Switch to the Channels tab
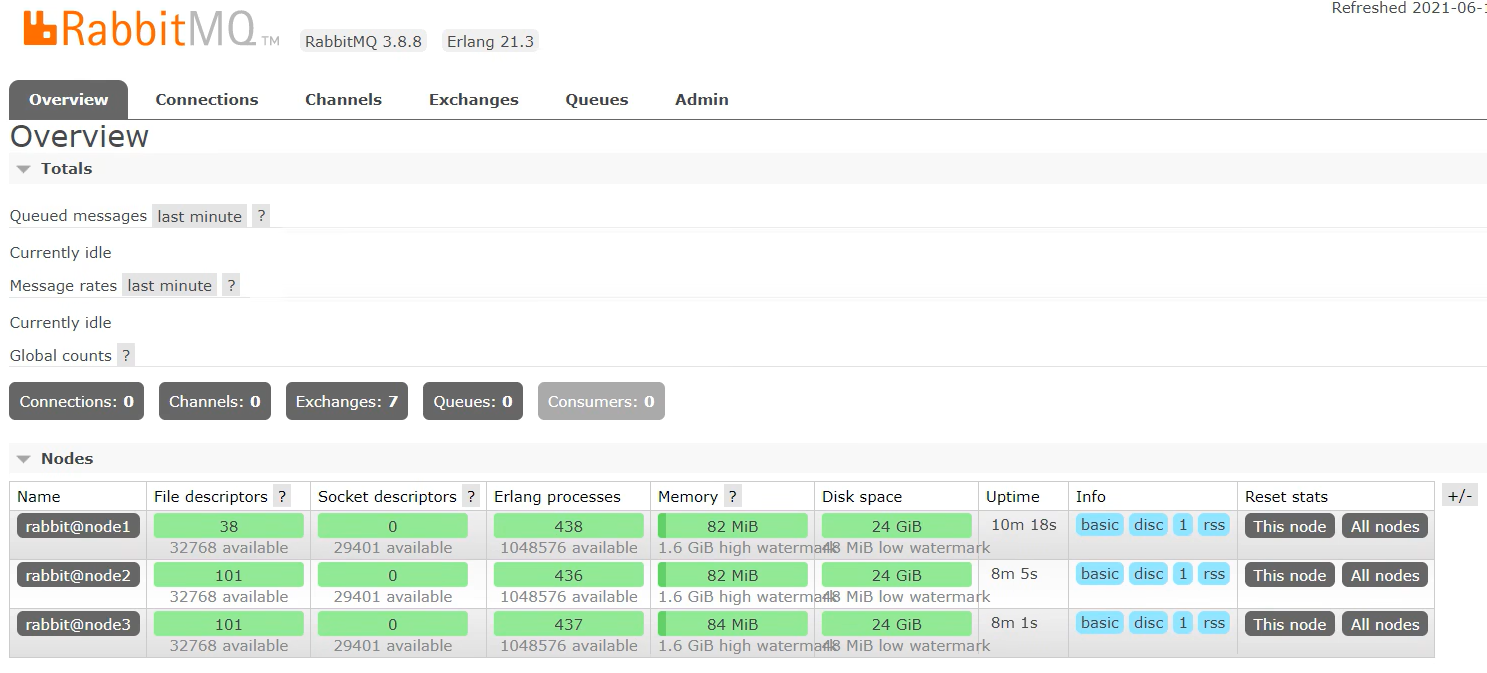This screenshot has width=1487, height=673. coord(343,99)
